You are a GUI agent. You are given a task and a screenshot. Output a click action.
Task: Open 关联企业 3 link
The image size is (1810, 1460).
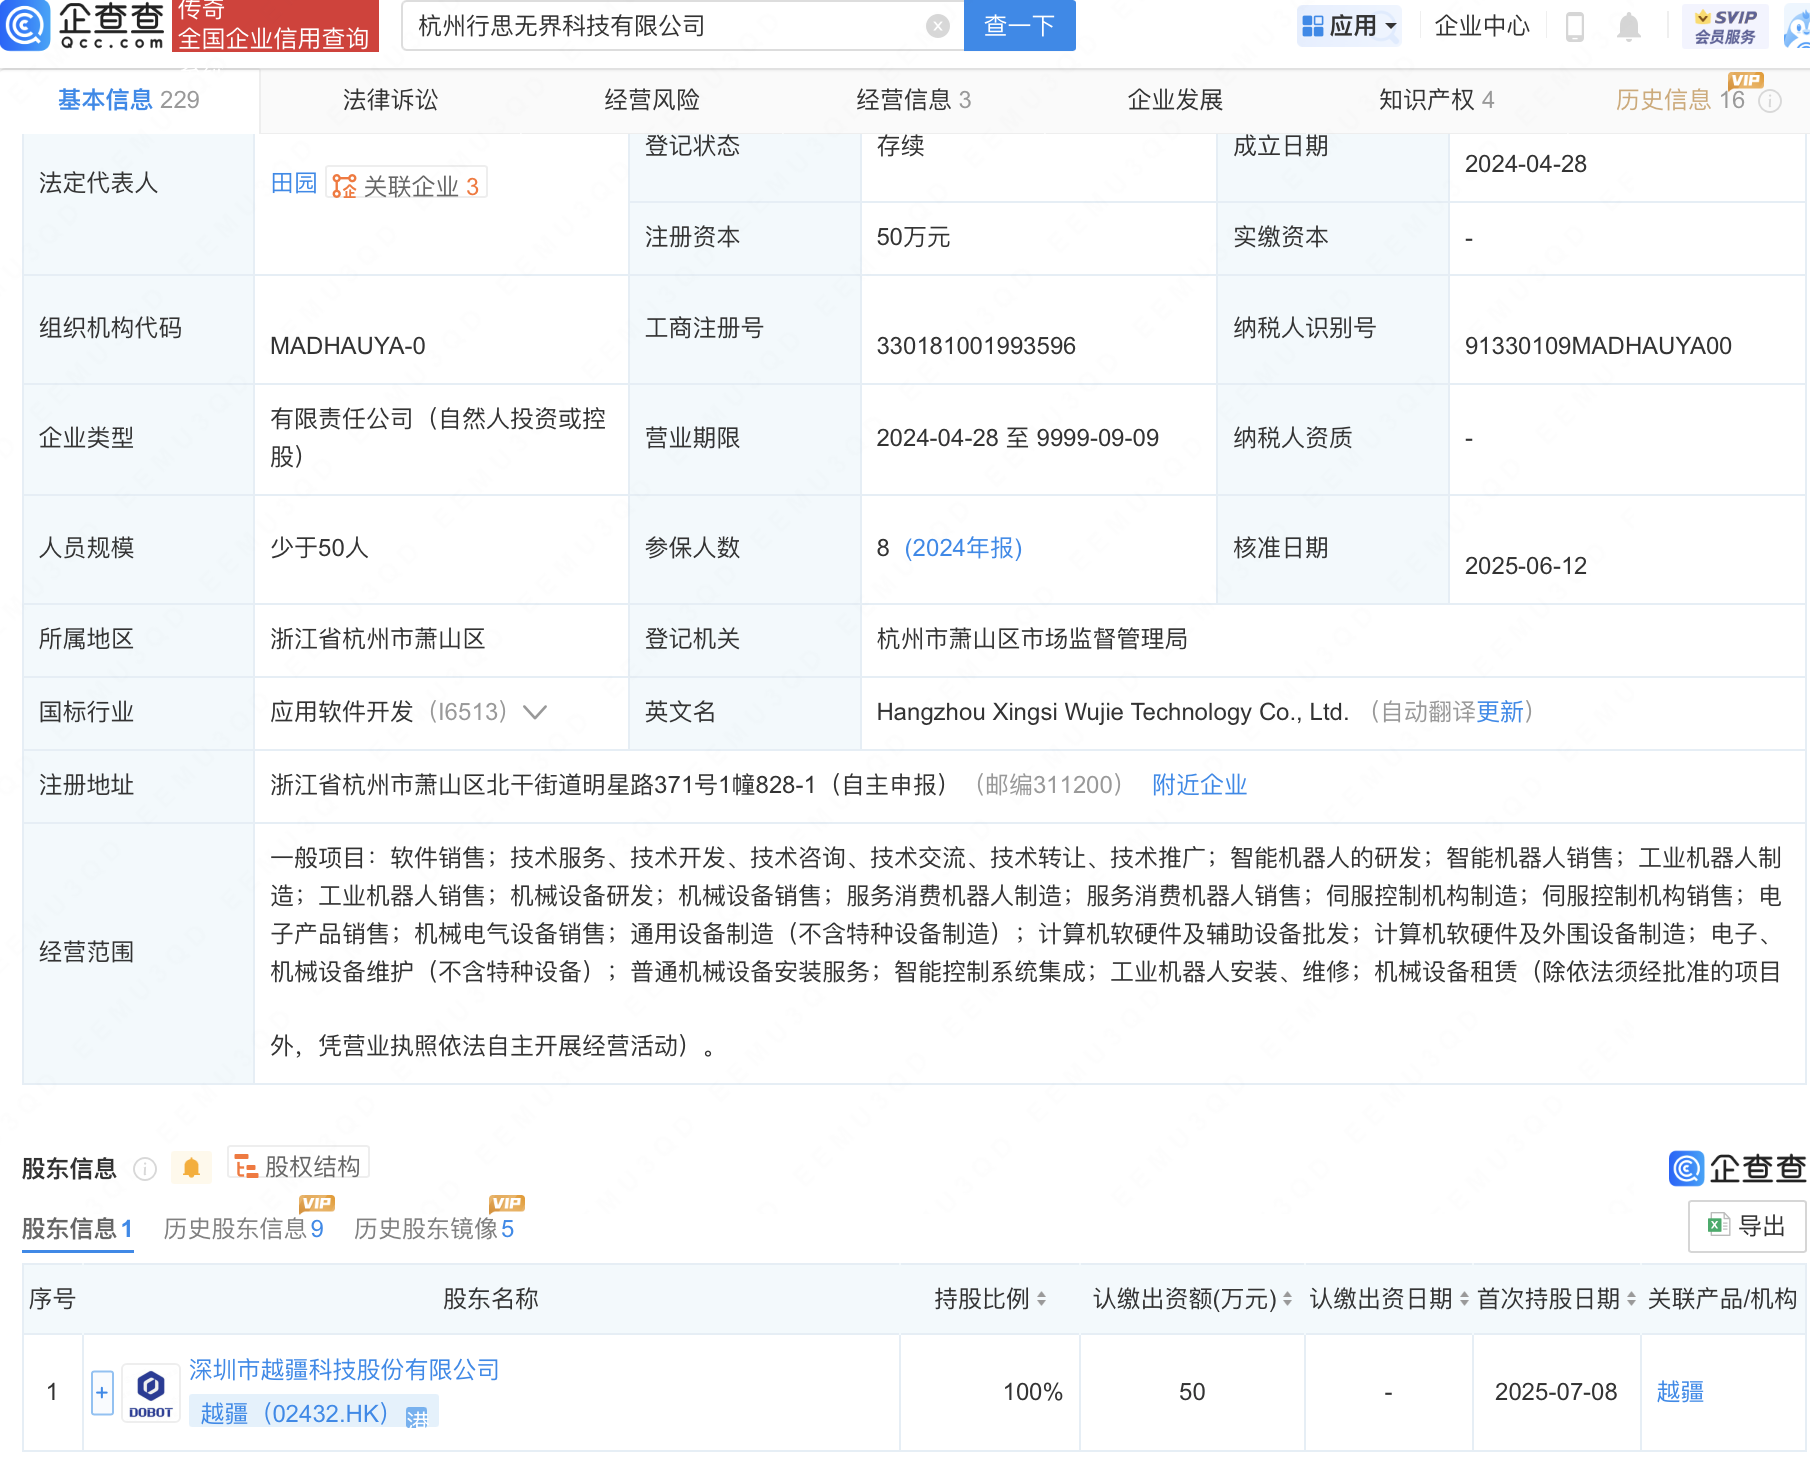[x=408, y=186]
